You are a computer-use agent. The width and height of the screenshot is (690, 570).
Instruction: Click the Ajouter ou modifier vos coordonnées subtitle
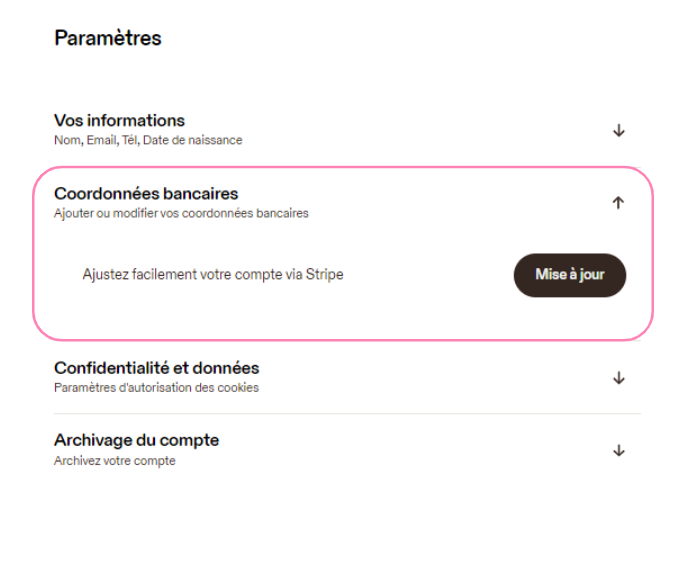coord(181,213)
